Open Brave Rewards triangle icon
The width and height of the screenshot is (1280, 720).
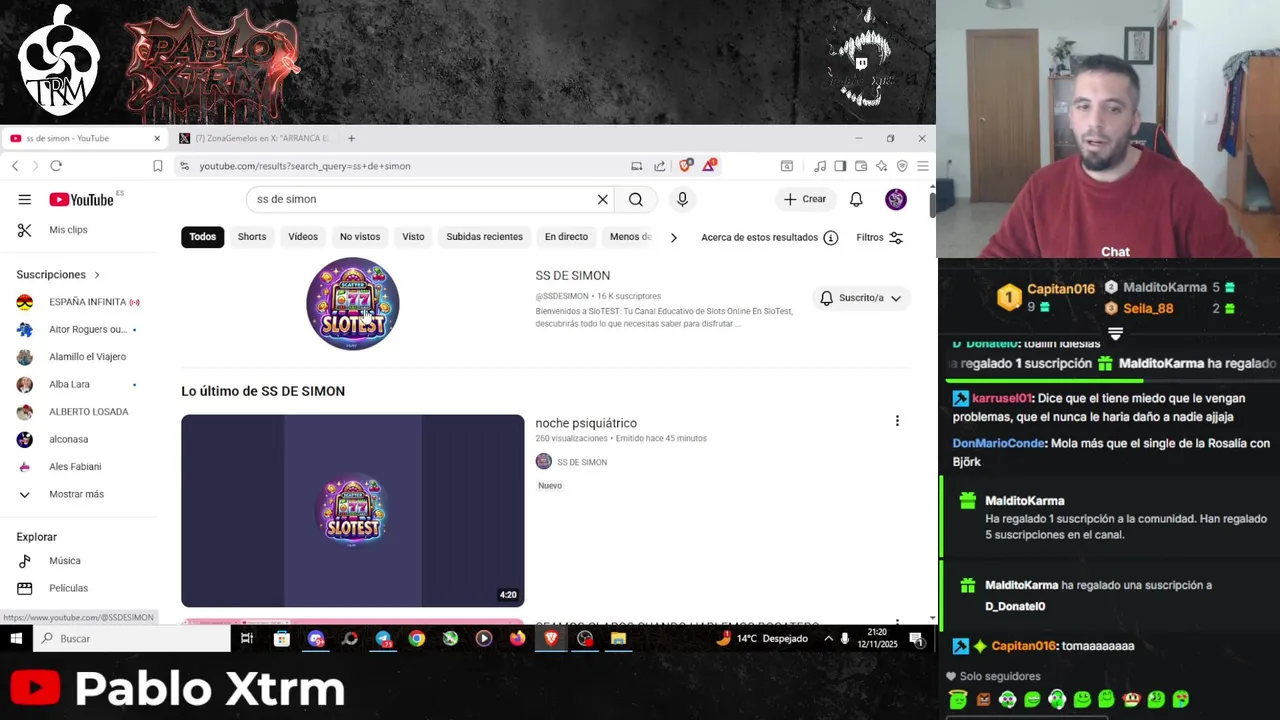pos(709,165)
